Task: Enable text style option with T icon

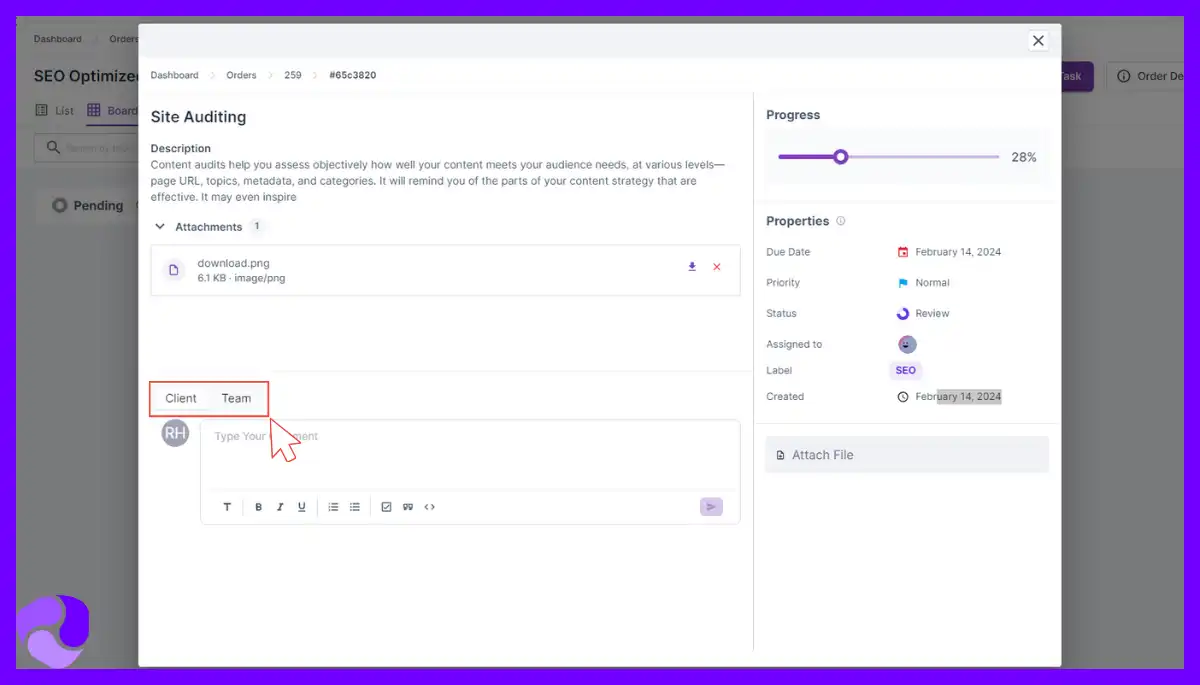Action: pos(227,507)
